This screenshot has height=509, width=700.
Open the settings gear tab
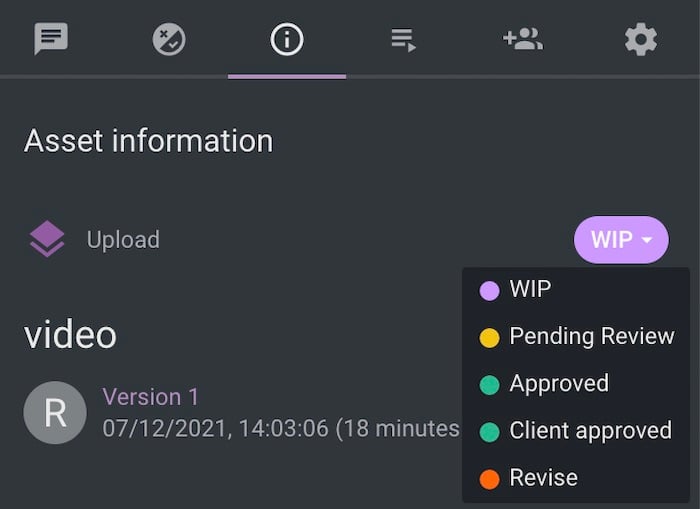tap(641, 39)
